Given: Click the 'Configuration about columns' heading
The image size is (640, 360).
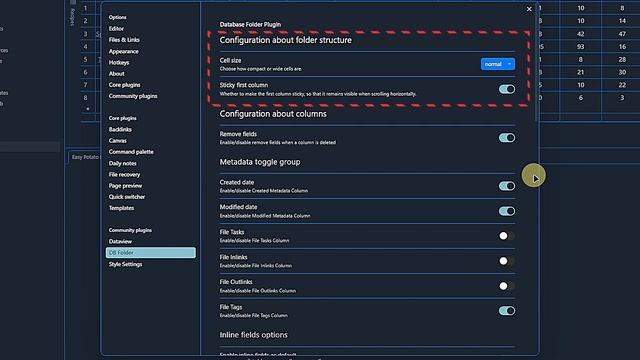Looking at the screenshot, I should pyautogui.click(x=273, y=114).
